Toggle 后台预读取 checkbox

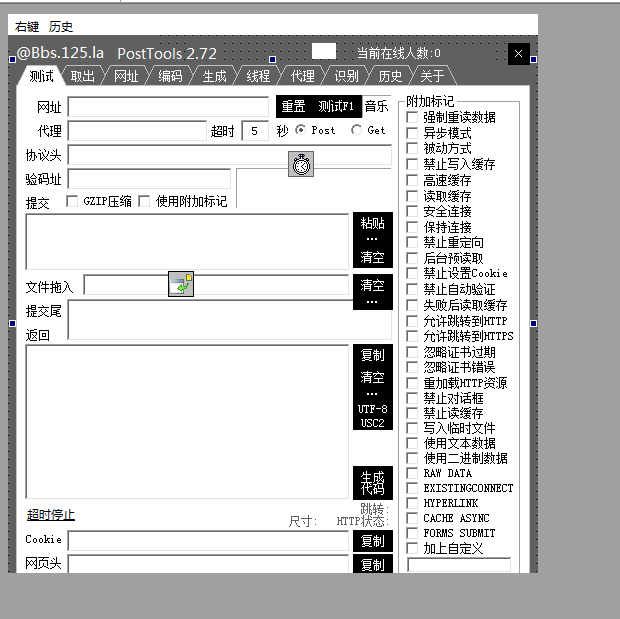coord(412,258)
